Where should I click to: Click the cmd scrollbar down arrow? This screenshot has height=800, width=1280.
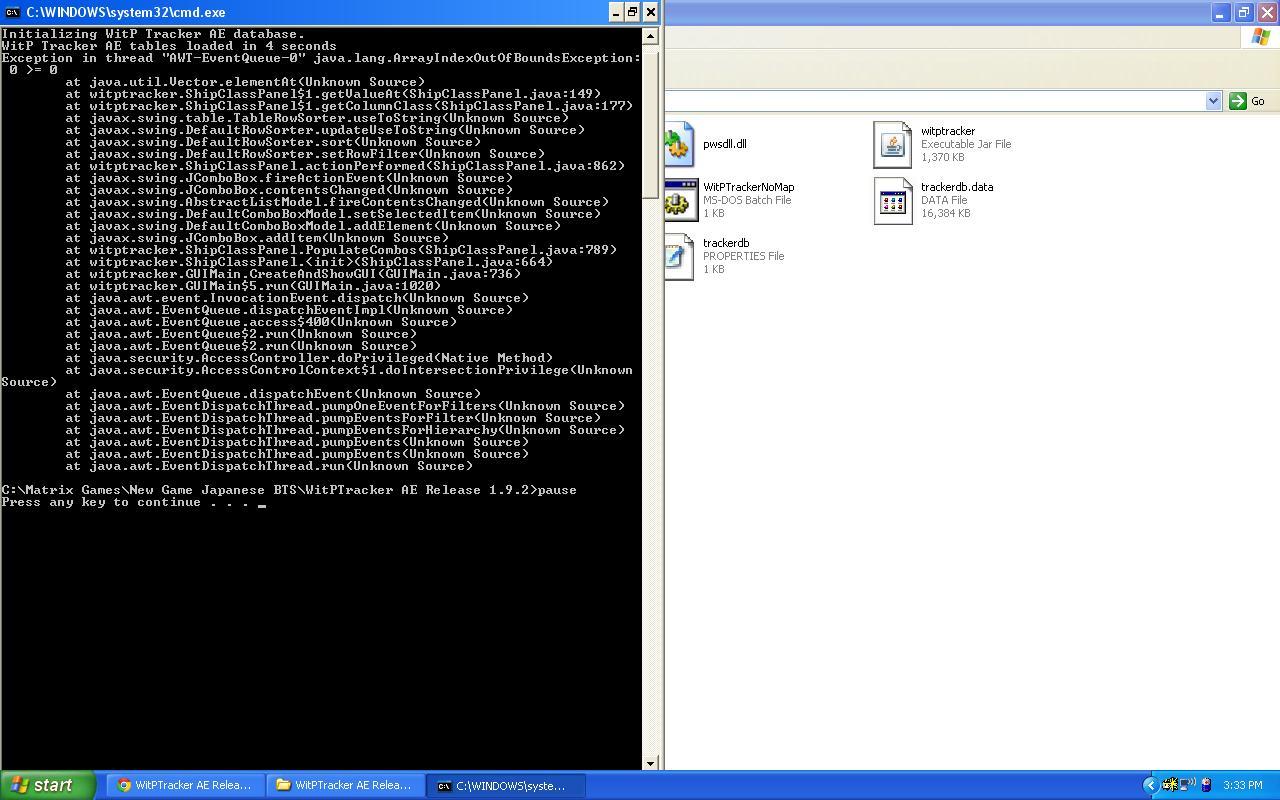[x=650, y=763]
